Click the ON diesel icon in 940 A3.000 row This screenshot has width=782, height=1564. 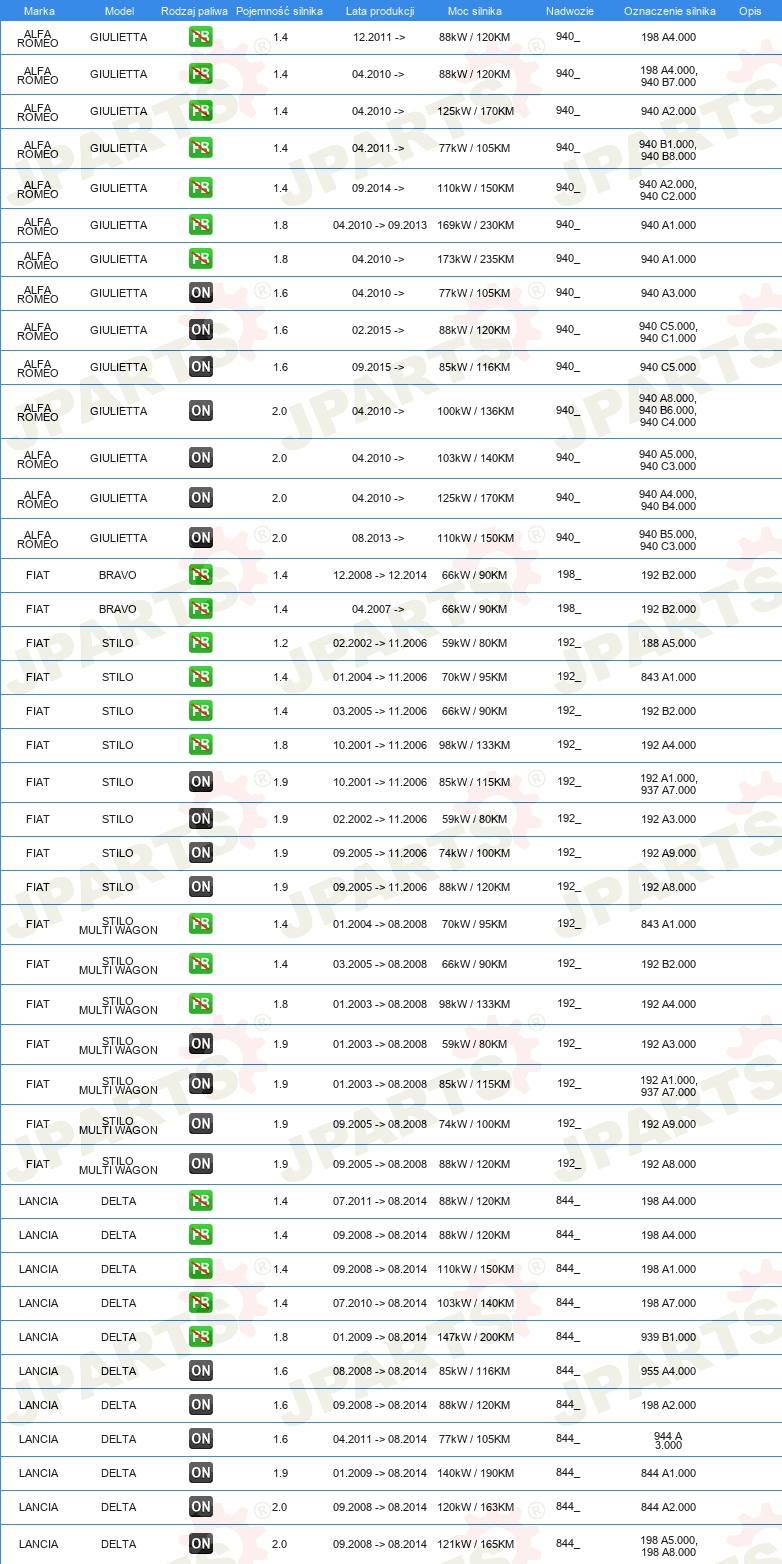[201, 293]
